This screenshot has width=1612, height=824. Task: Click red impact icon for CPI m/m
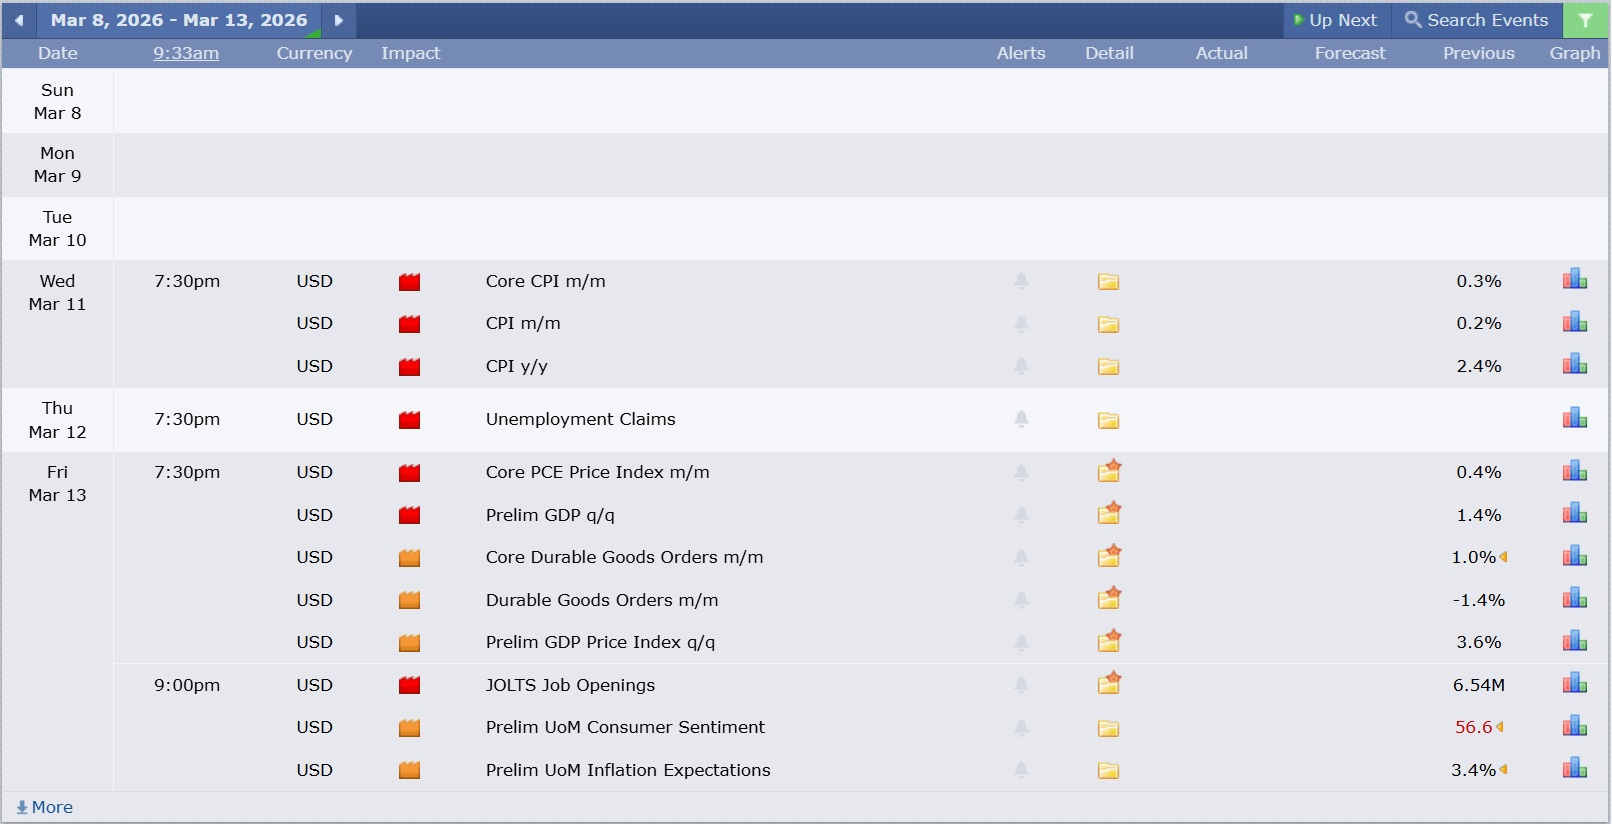[x=409, y=324]
